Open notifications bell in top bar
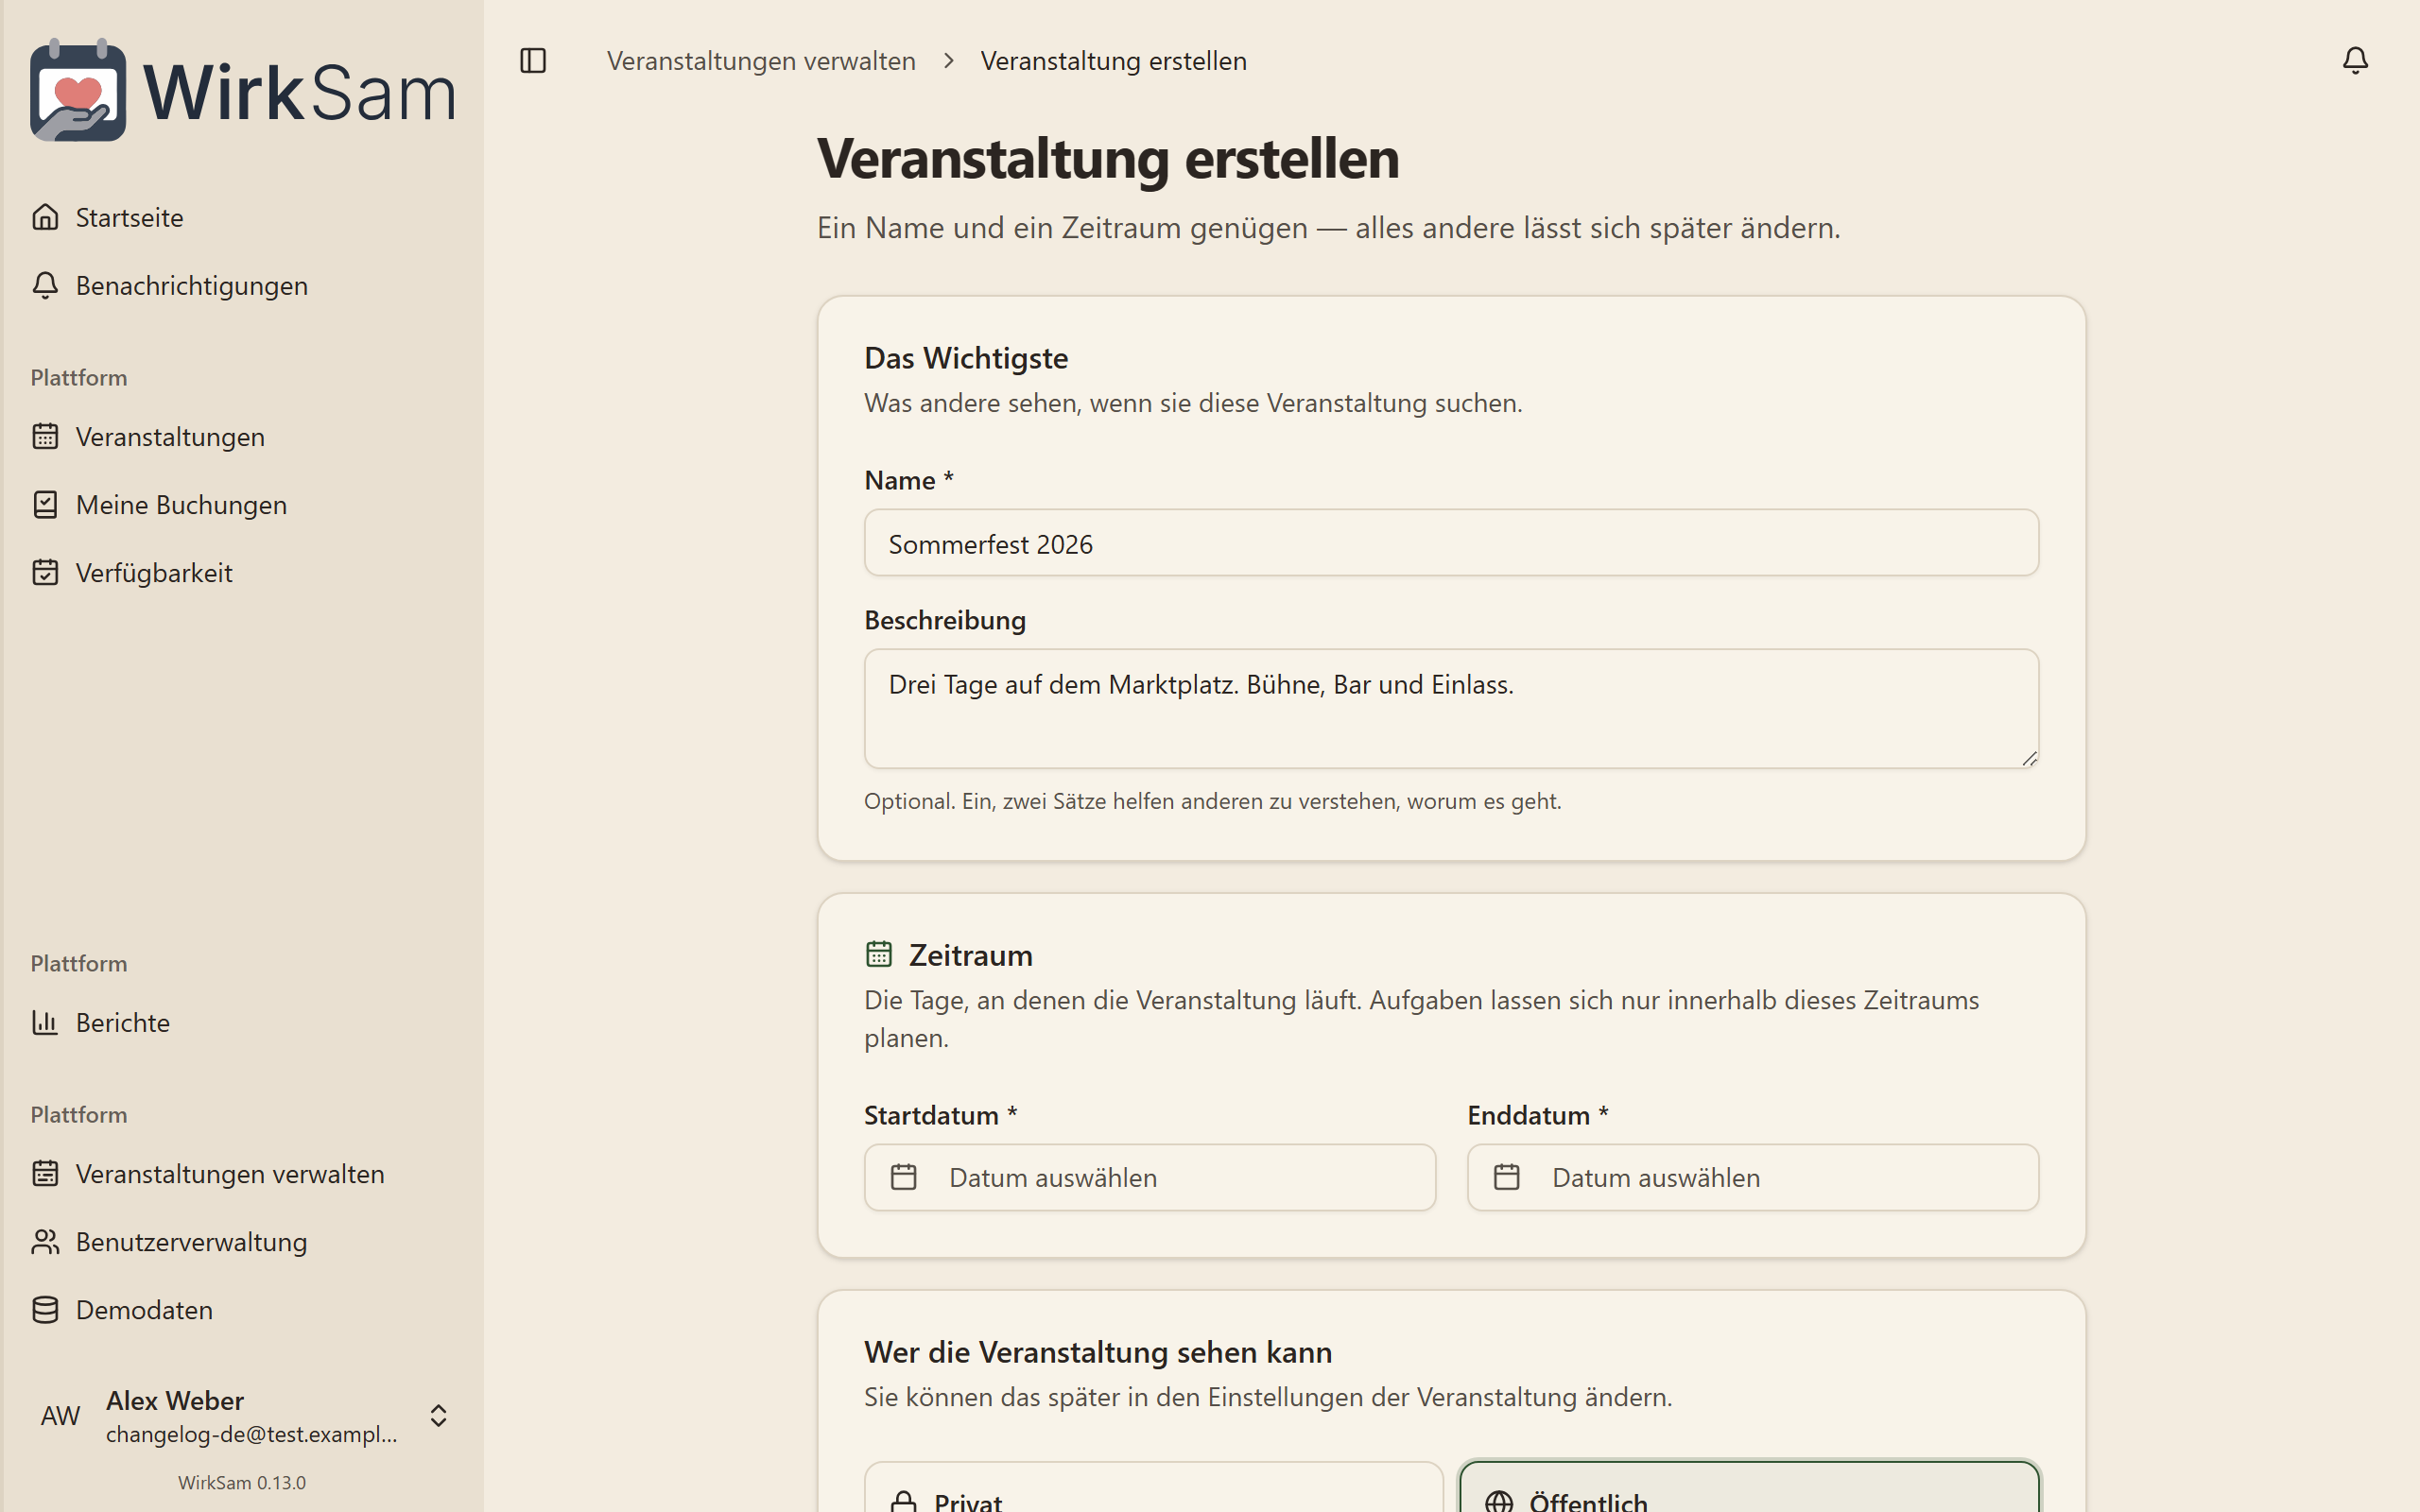Image resolution: width=2420 pixels, height=1512 pixels. click(2355, 61)
